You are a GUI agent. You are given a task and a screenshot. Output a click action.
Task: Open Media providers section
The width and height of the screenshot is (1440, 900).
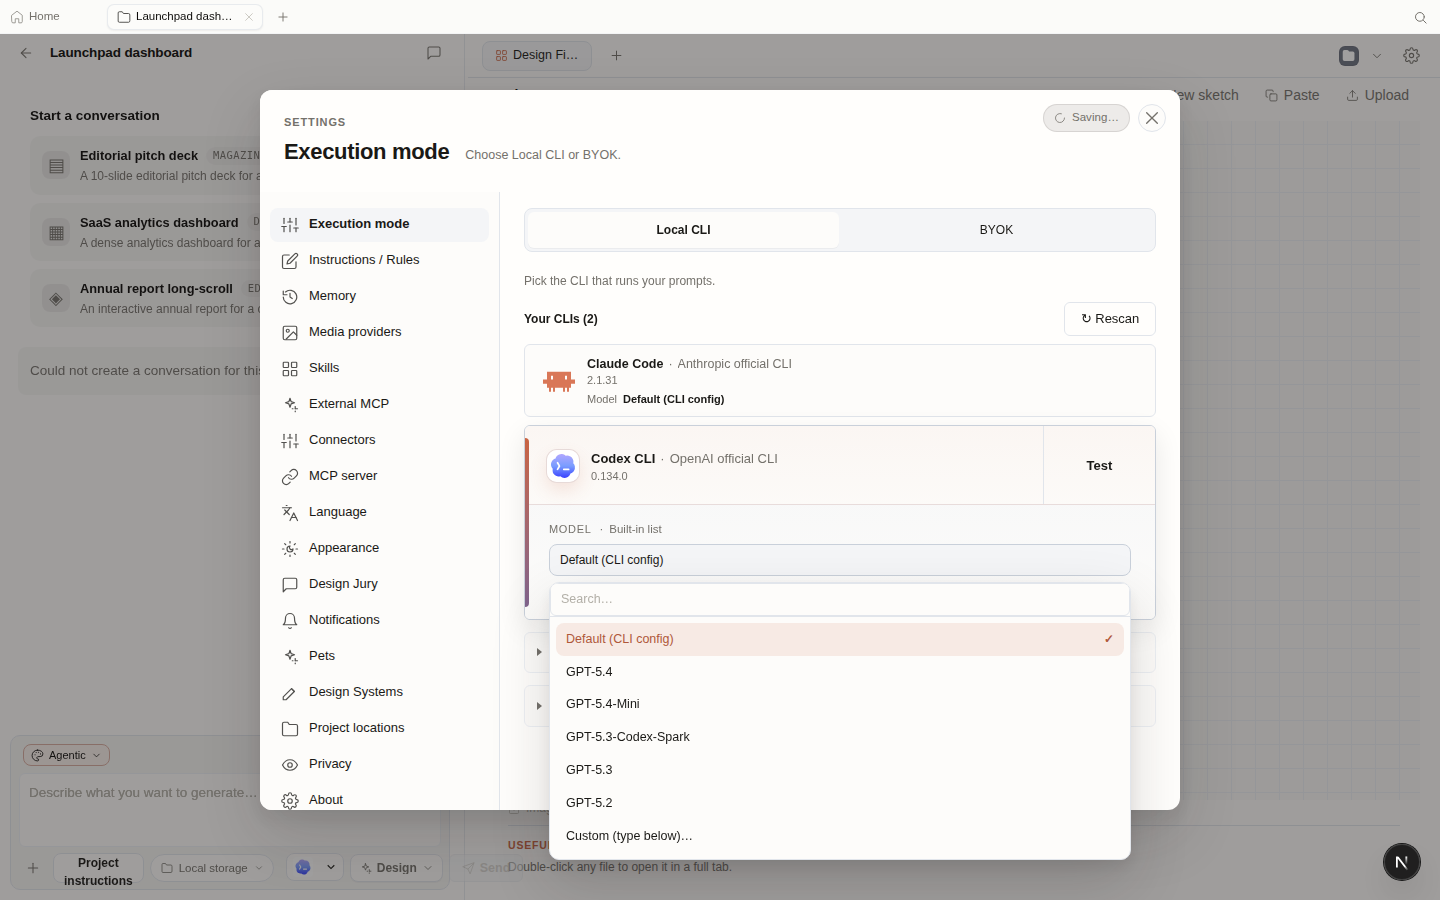(379, 332)
